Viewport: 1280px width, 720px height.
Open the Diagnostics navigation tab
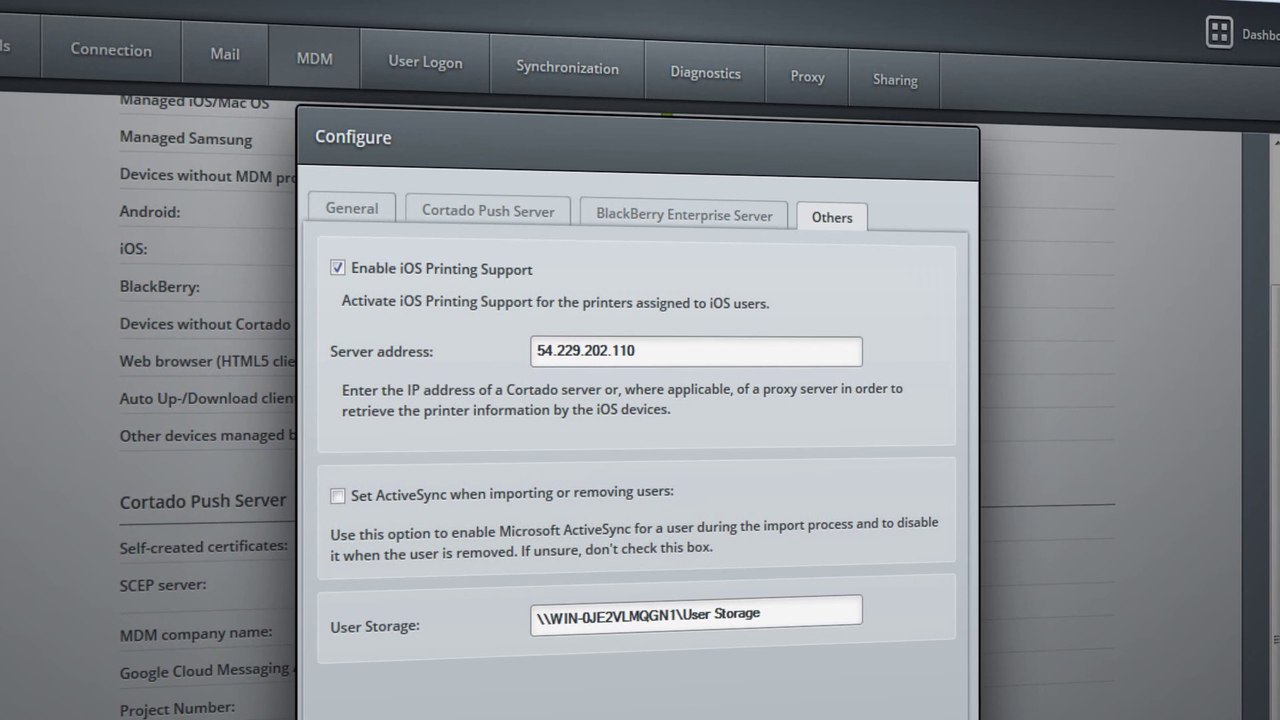pos(705,73)
